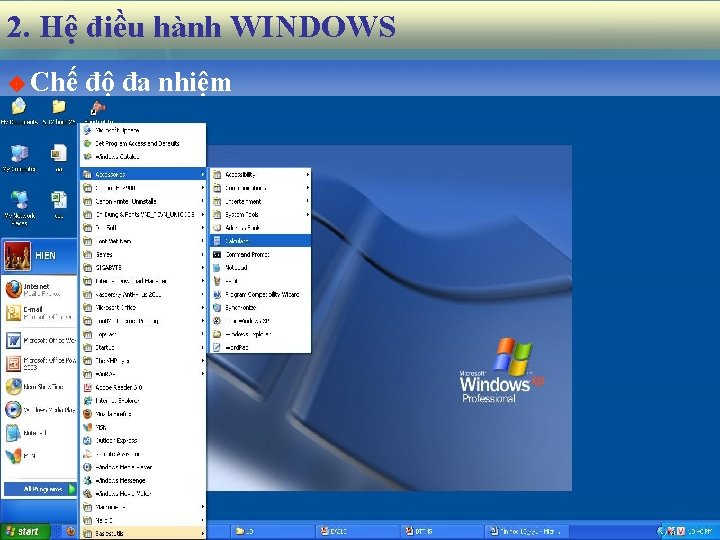Open Adobe Reader 6.0 from All Programs
Screen dimensions: 720x540
click(143, 387)
